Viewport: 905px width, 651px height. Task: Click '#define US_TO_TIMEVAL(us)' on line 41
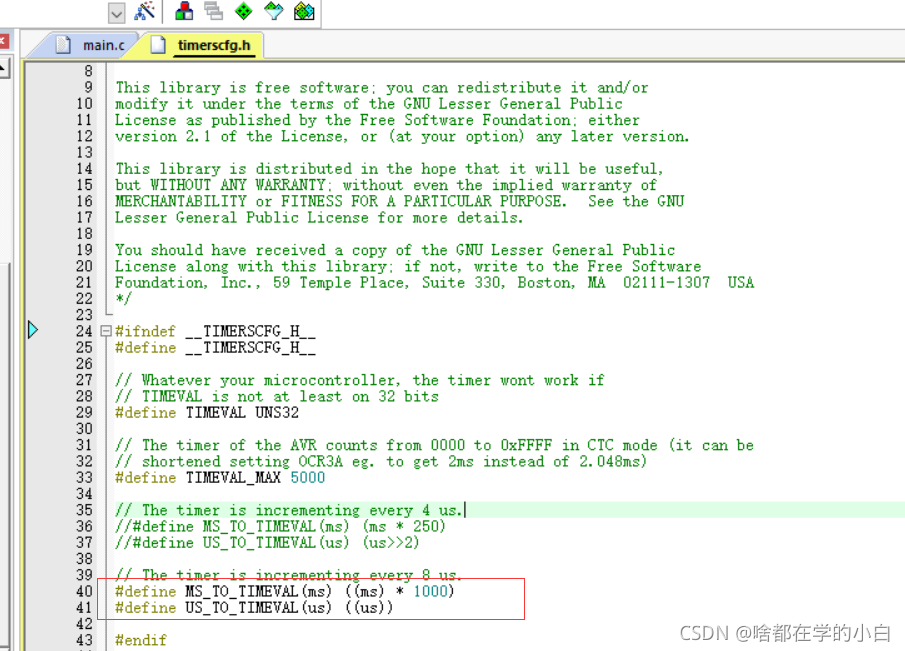tap(223, 608)
